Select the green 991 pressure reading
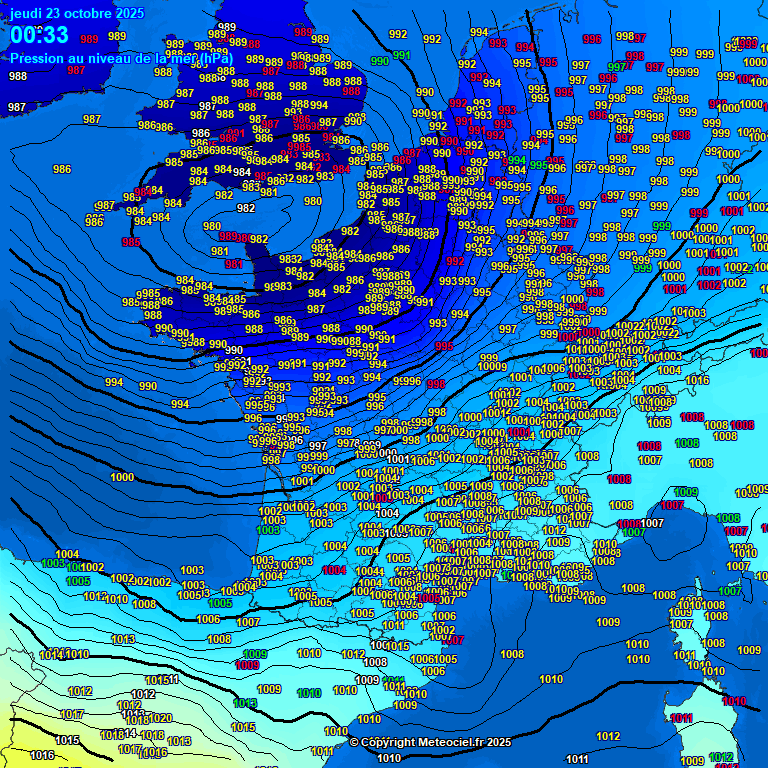The height and width of the screenshot is (768, 768). click(401, 55)
